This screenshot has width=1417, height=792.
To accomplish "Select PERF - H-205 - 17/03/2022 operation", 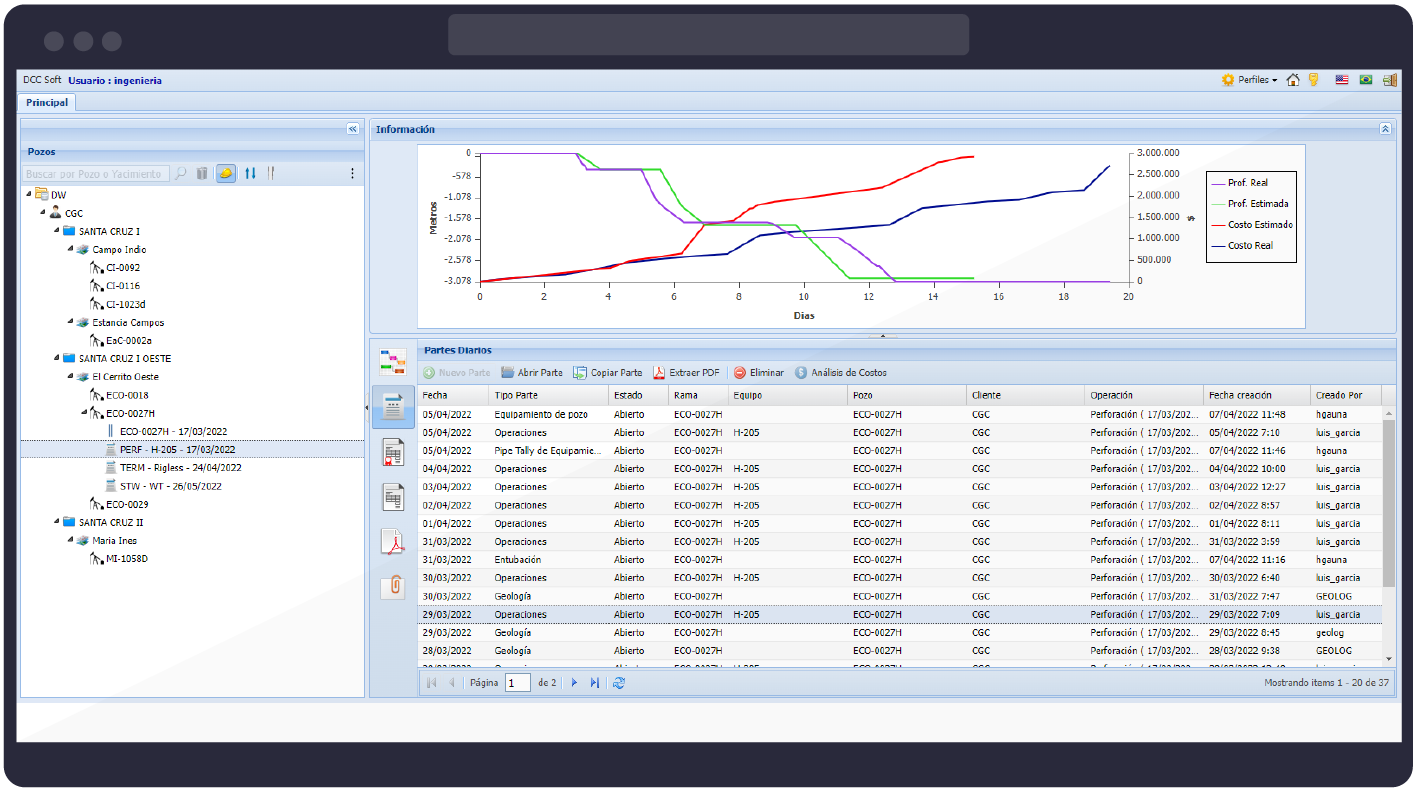I will 177,450.
